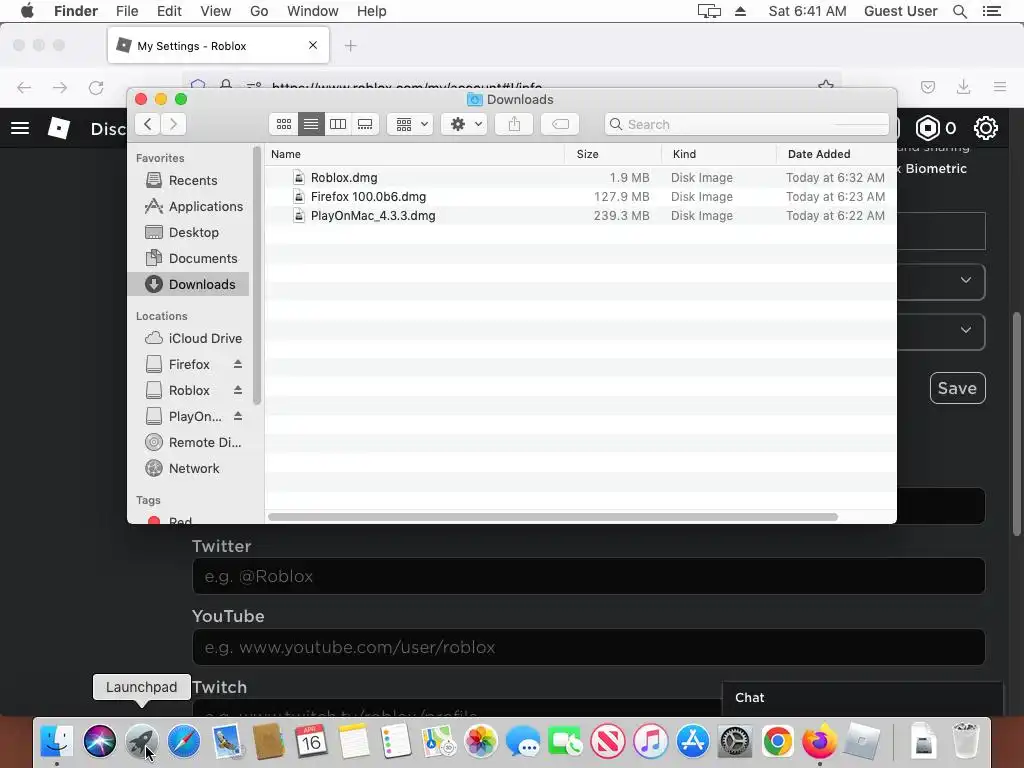This screenshot has width=1024, height=768.
Task: Open the View menu
Action: 216,11
